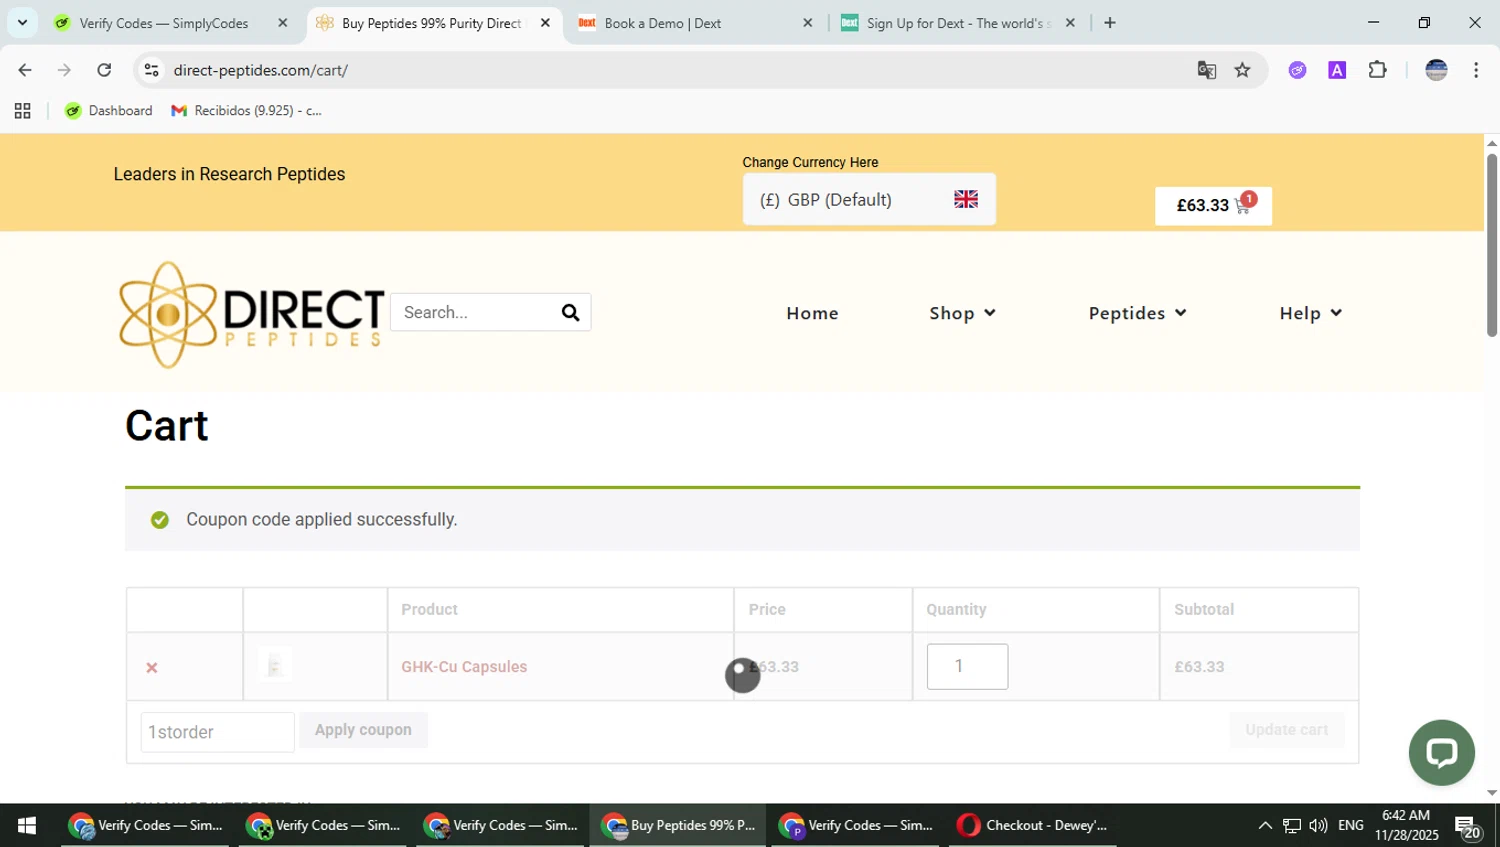Click the quantity field showing 1
Image resolution: width=1500 pixels, height=847 pixels.
pos(967,666)
